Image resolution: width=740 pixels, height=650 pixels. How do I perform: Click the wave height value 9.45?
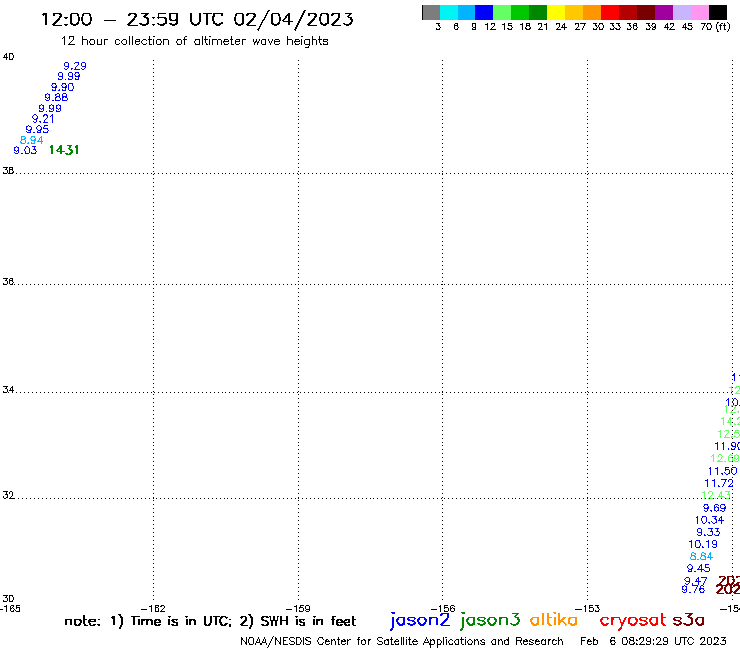point(698,569)
